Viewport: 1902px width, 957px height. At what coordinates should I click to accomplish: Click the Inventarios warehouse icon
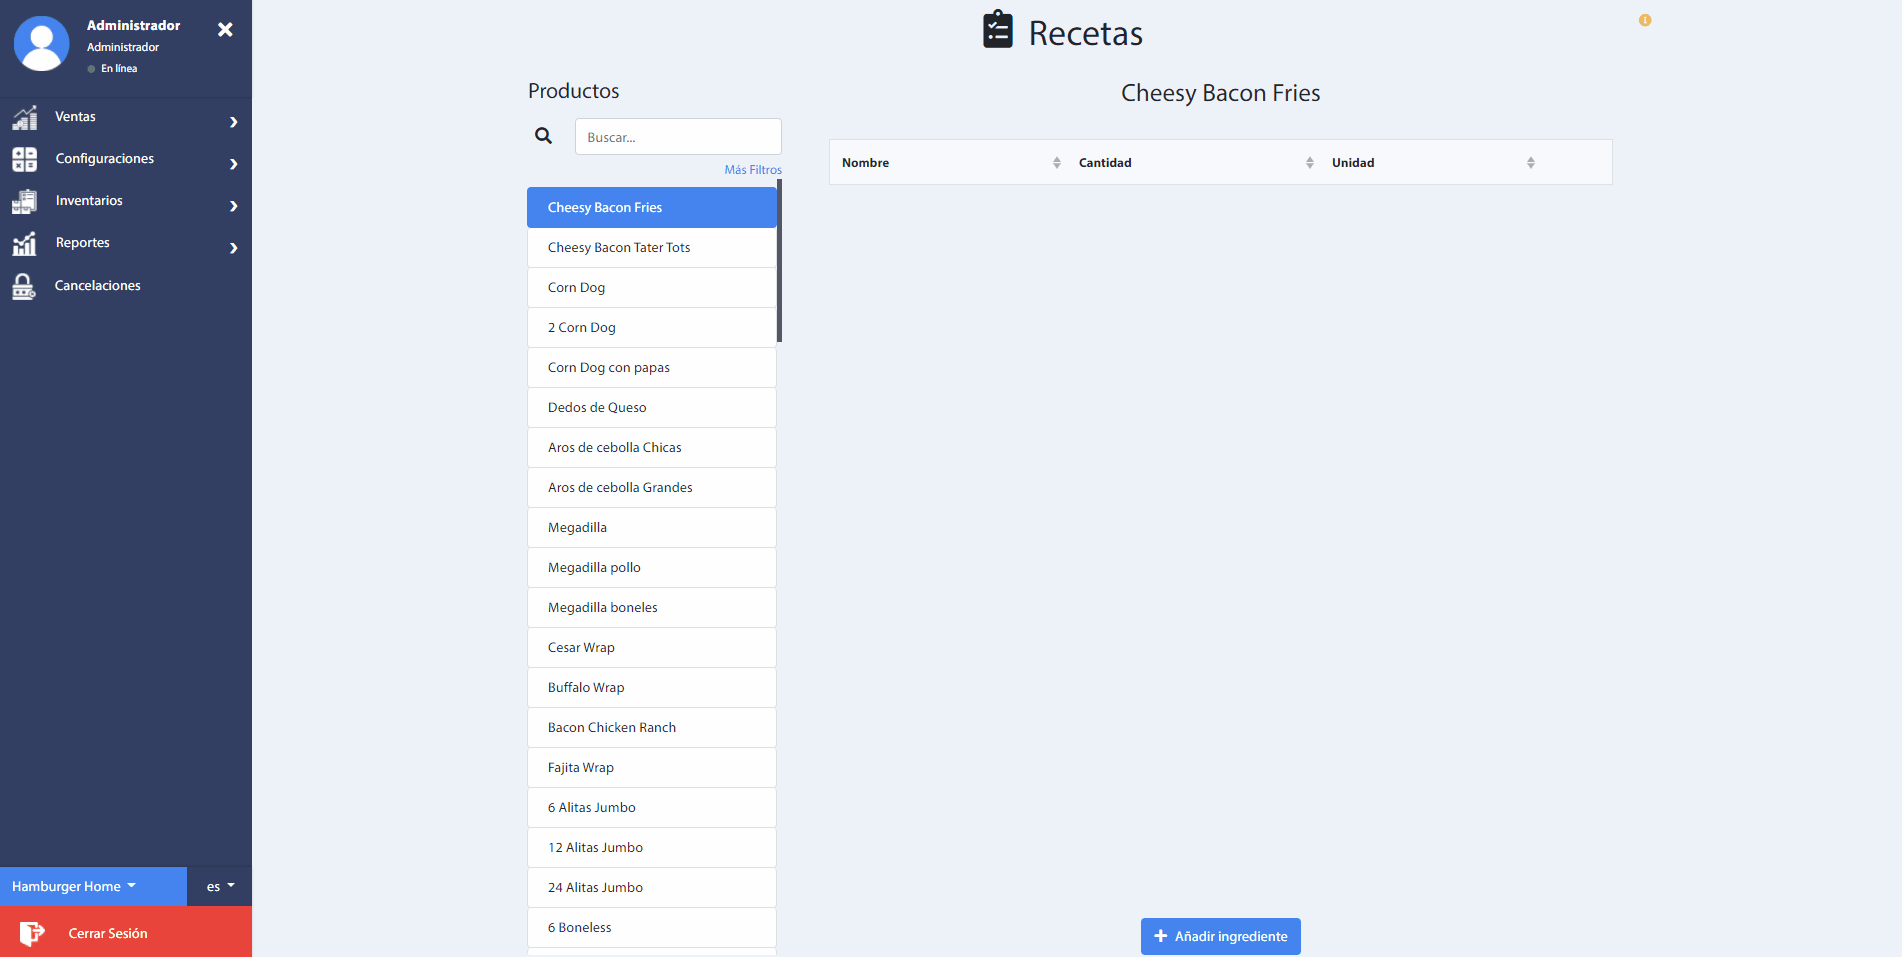(x=25, y=202)
